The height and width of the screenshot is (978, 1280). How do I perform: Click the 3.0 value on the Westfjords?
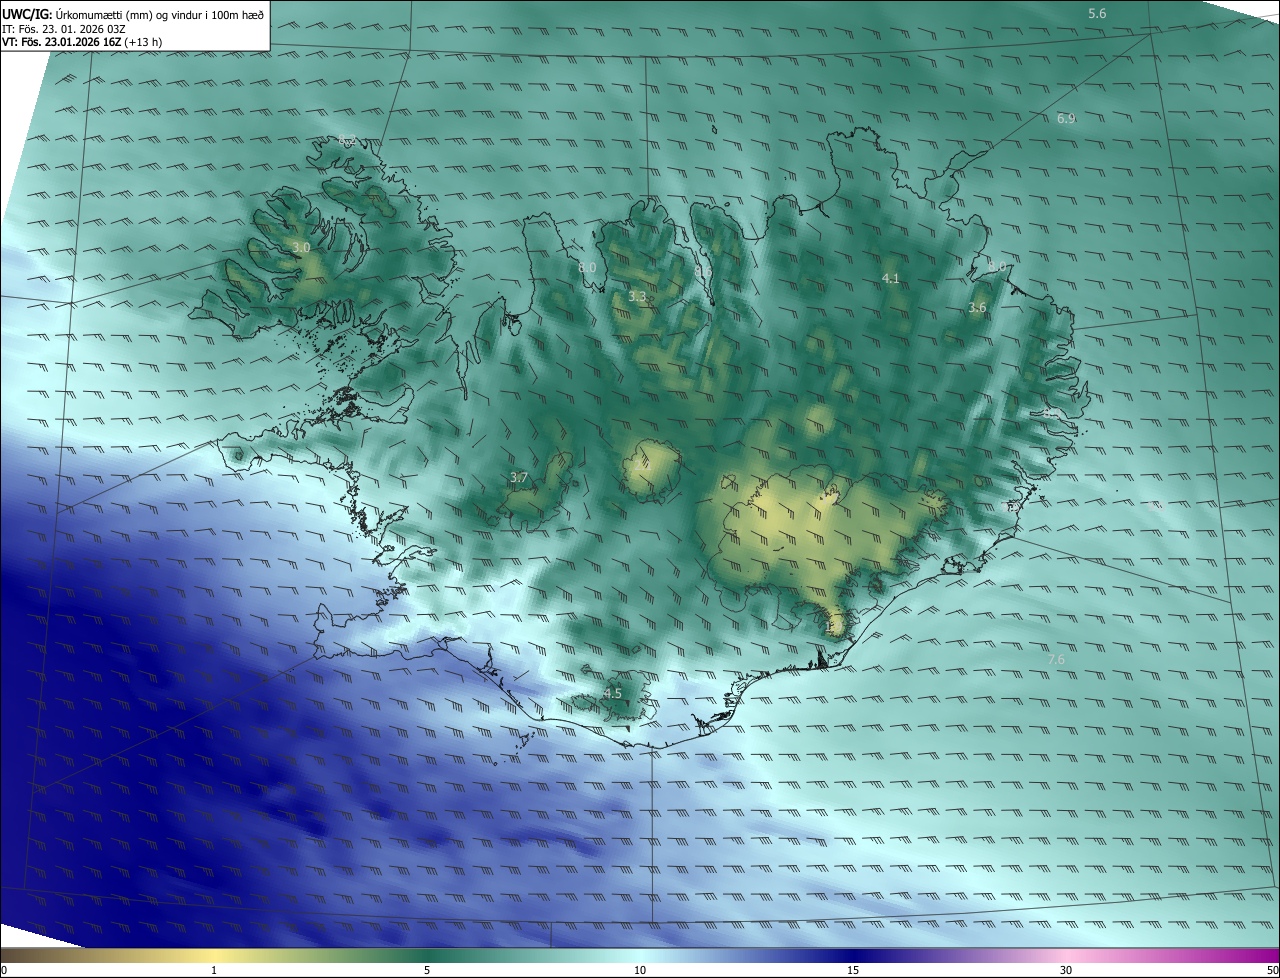tap(301, 247)
